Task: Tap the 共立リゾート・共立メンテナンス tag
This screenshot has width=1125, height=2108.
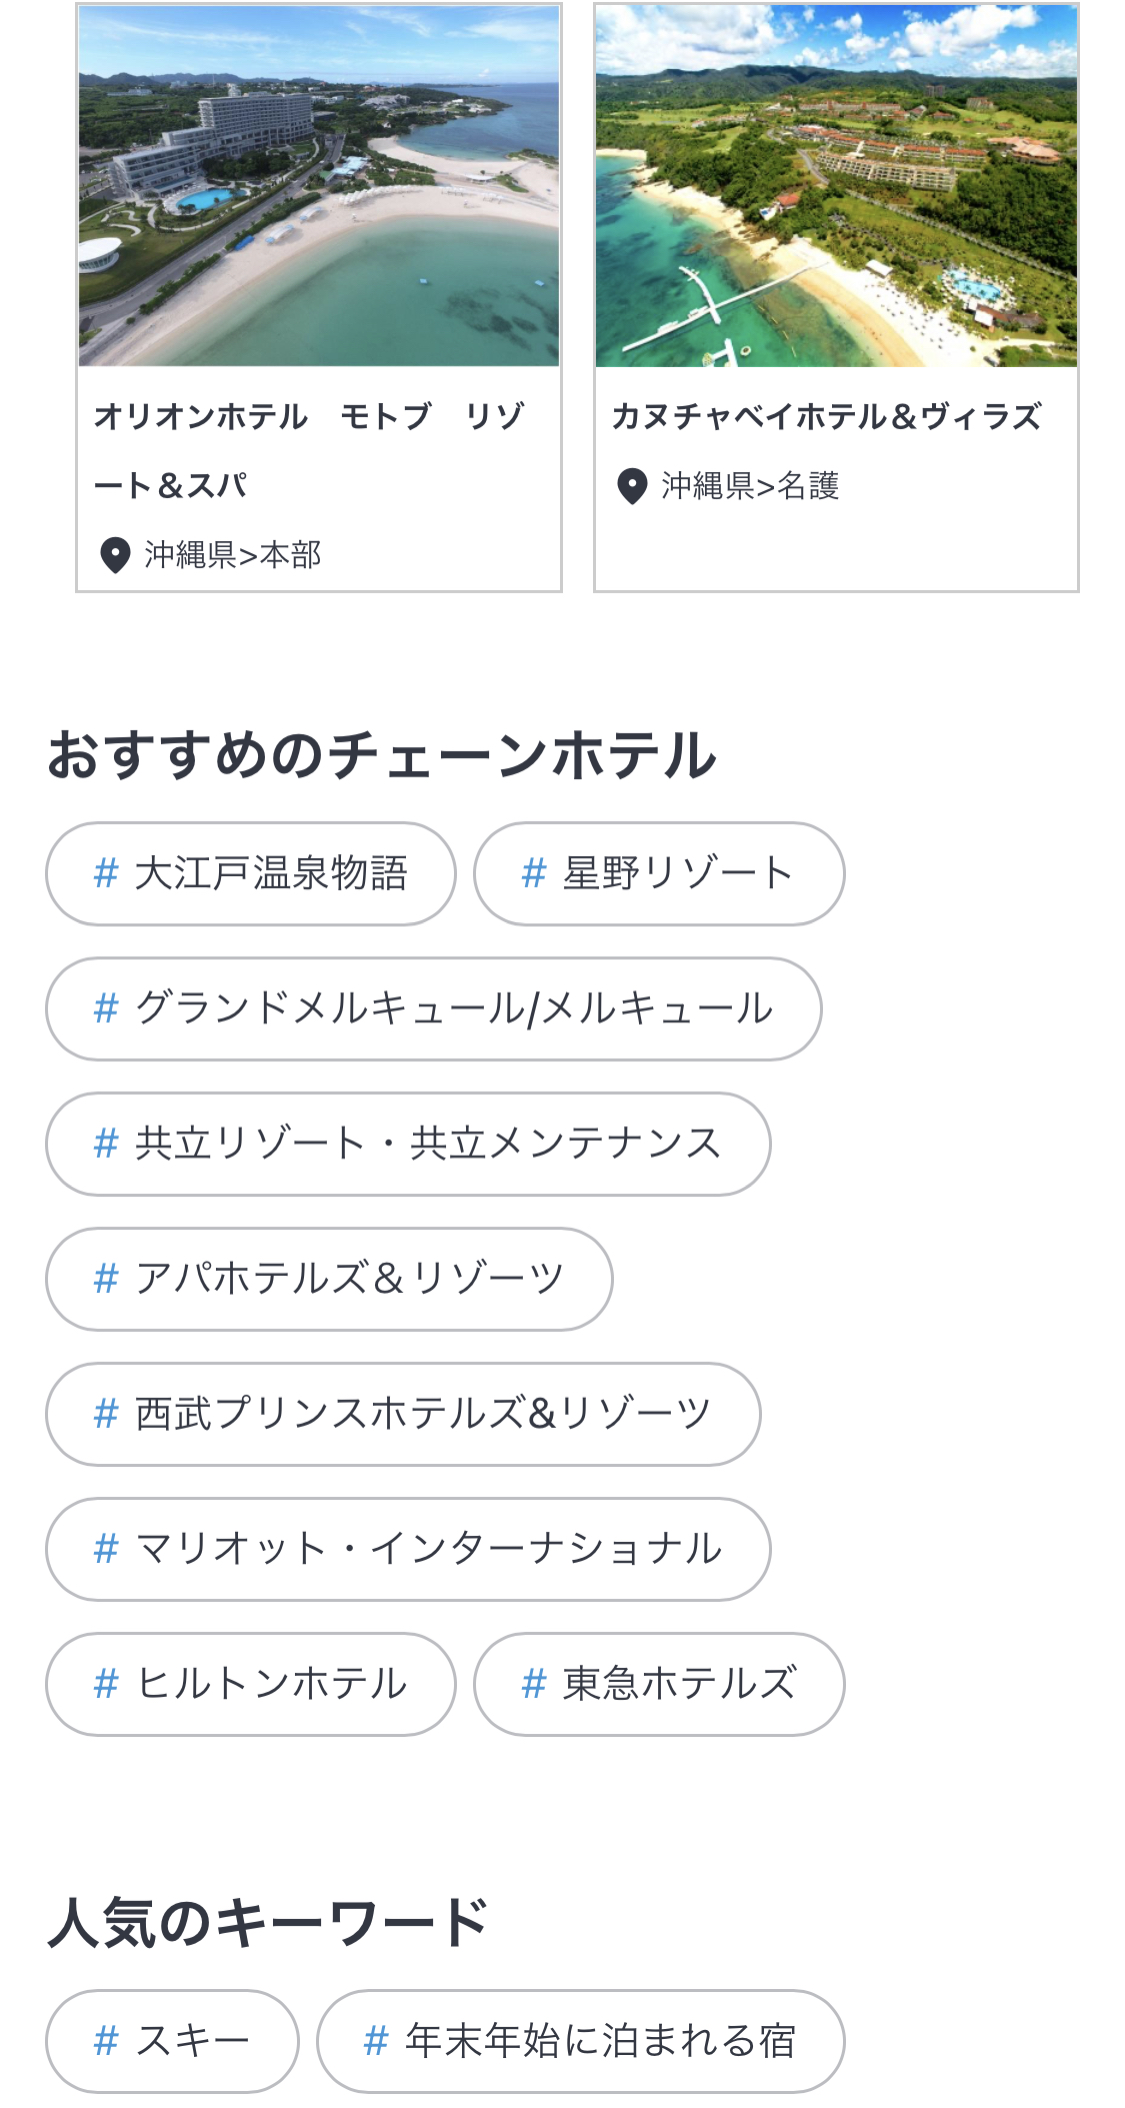Action: (x=408, y=1144)
